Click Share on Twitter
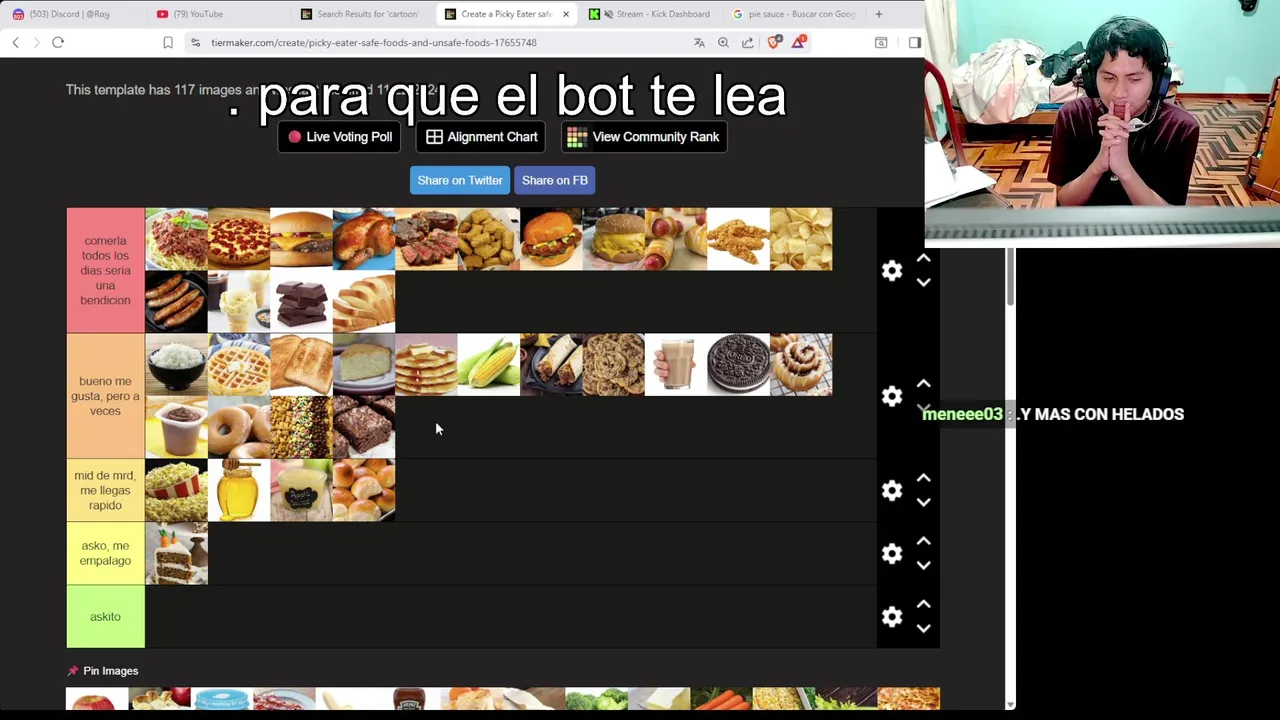 (x=460, y=180)
